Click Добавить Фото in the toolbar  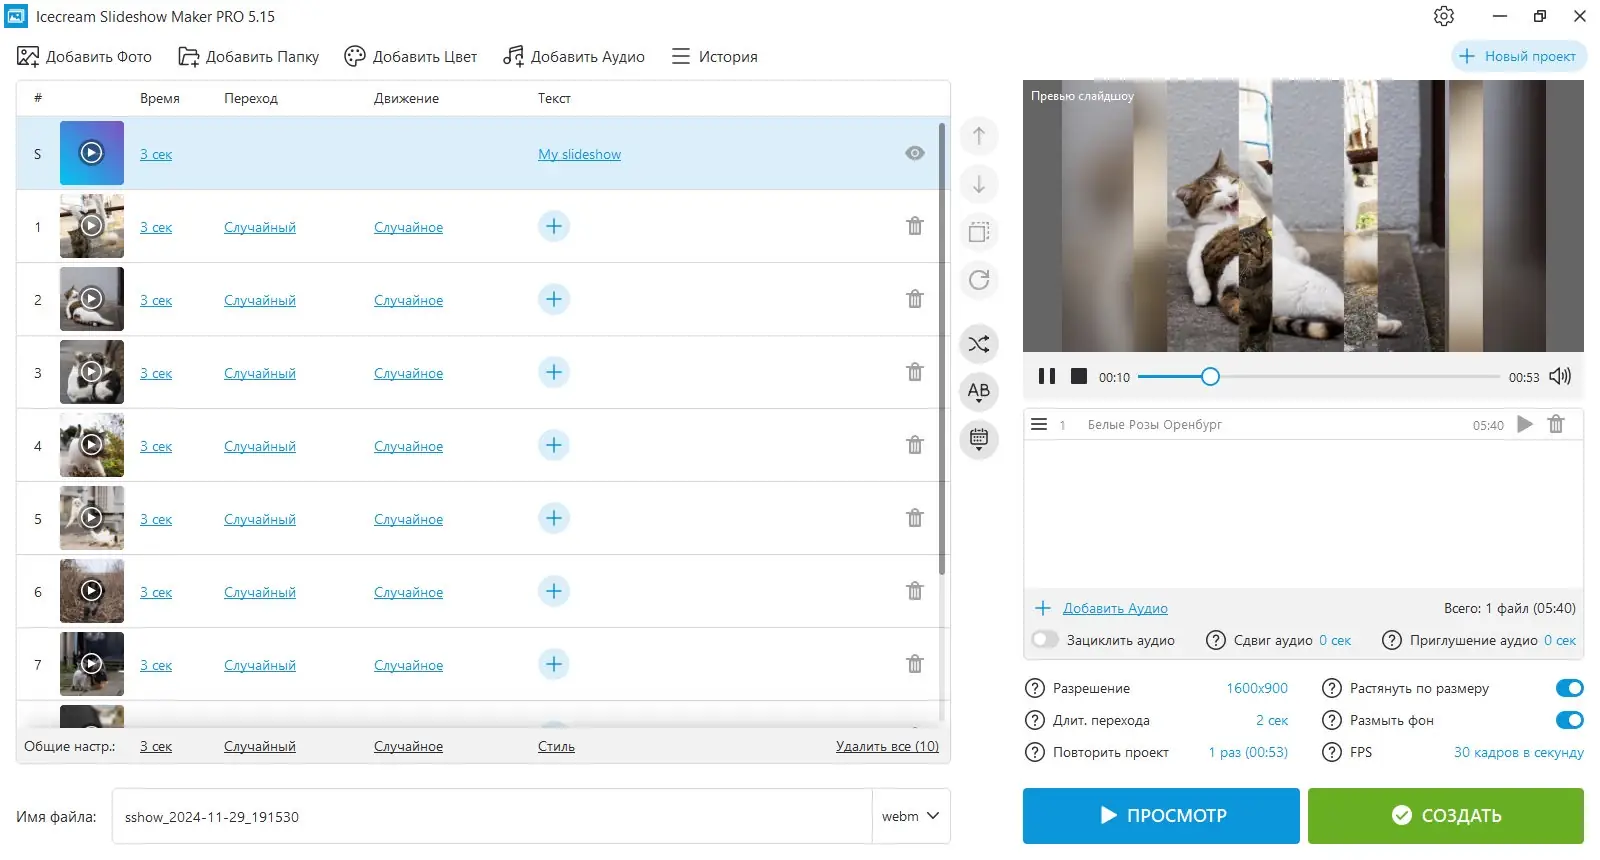click(x=85, y=57)
